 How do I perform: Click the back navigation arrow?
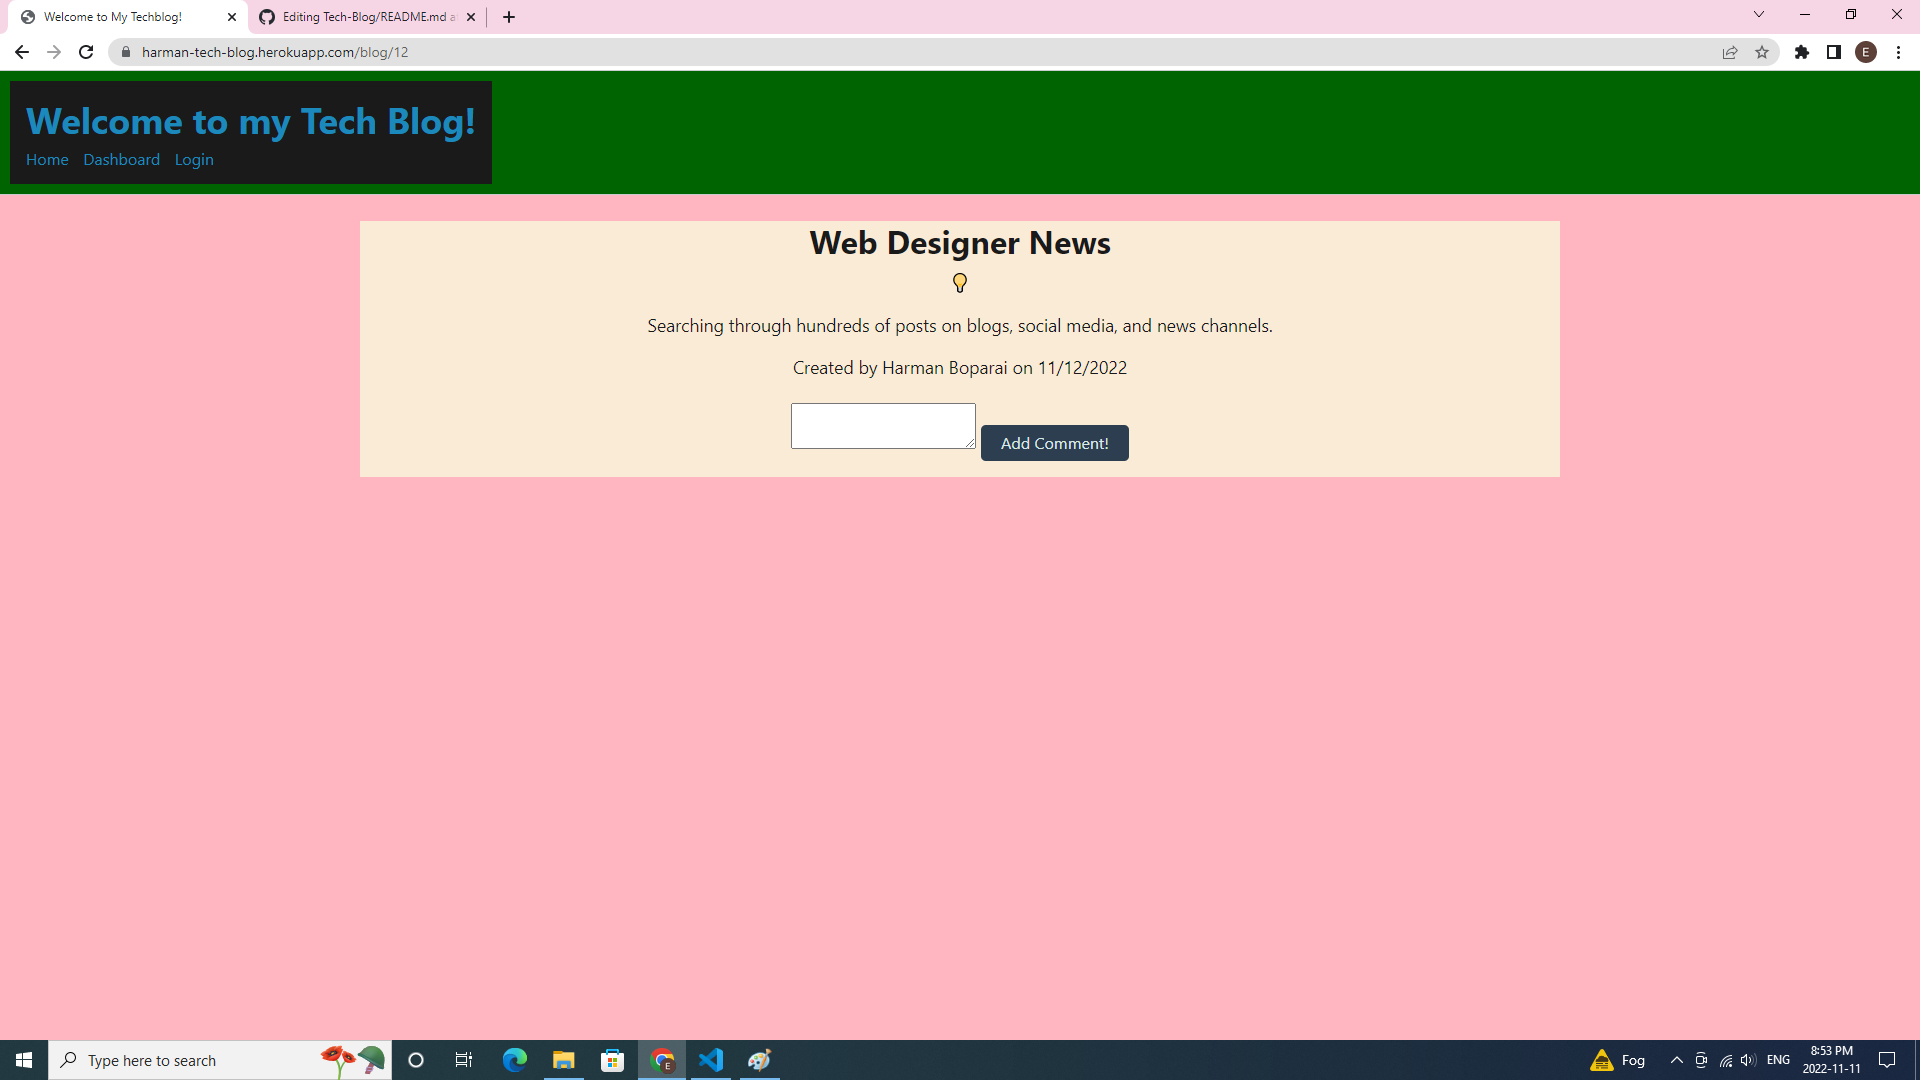click(x=21, y=52)
